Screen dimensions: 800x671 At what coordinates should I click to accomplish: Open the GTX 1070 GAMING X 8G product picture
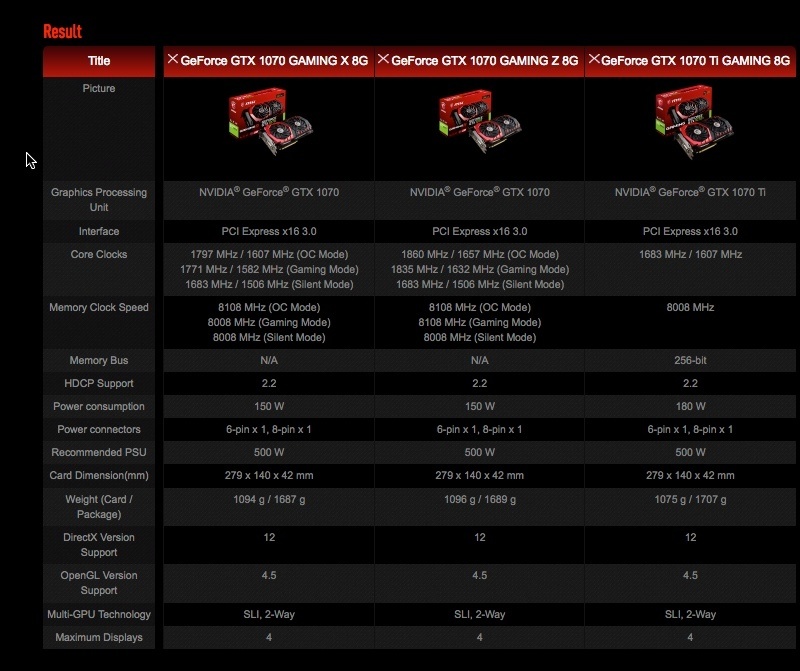pos(270,121)
